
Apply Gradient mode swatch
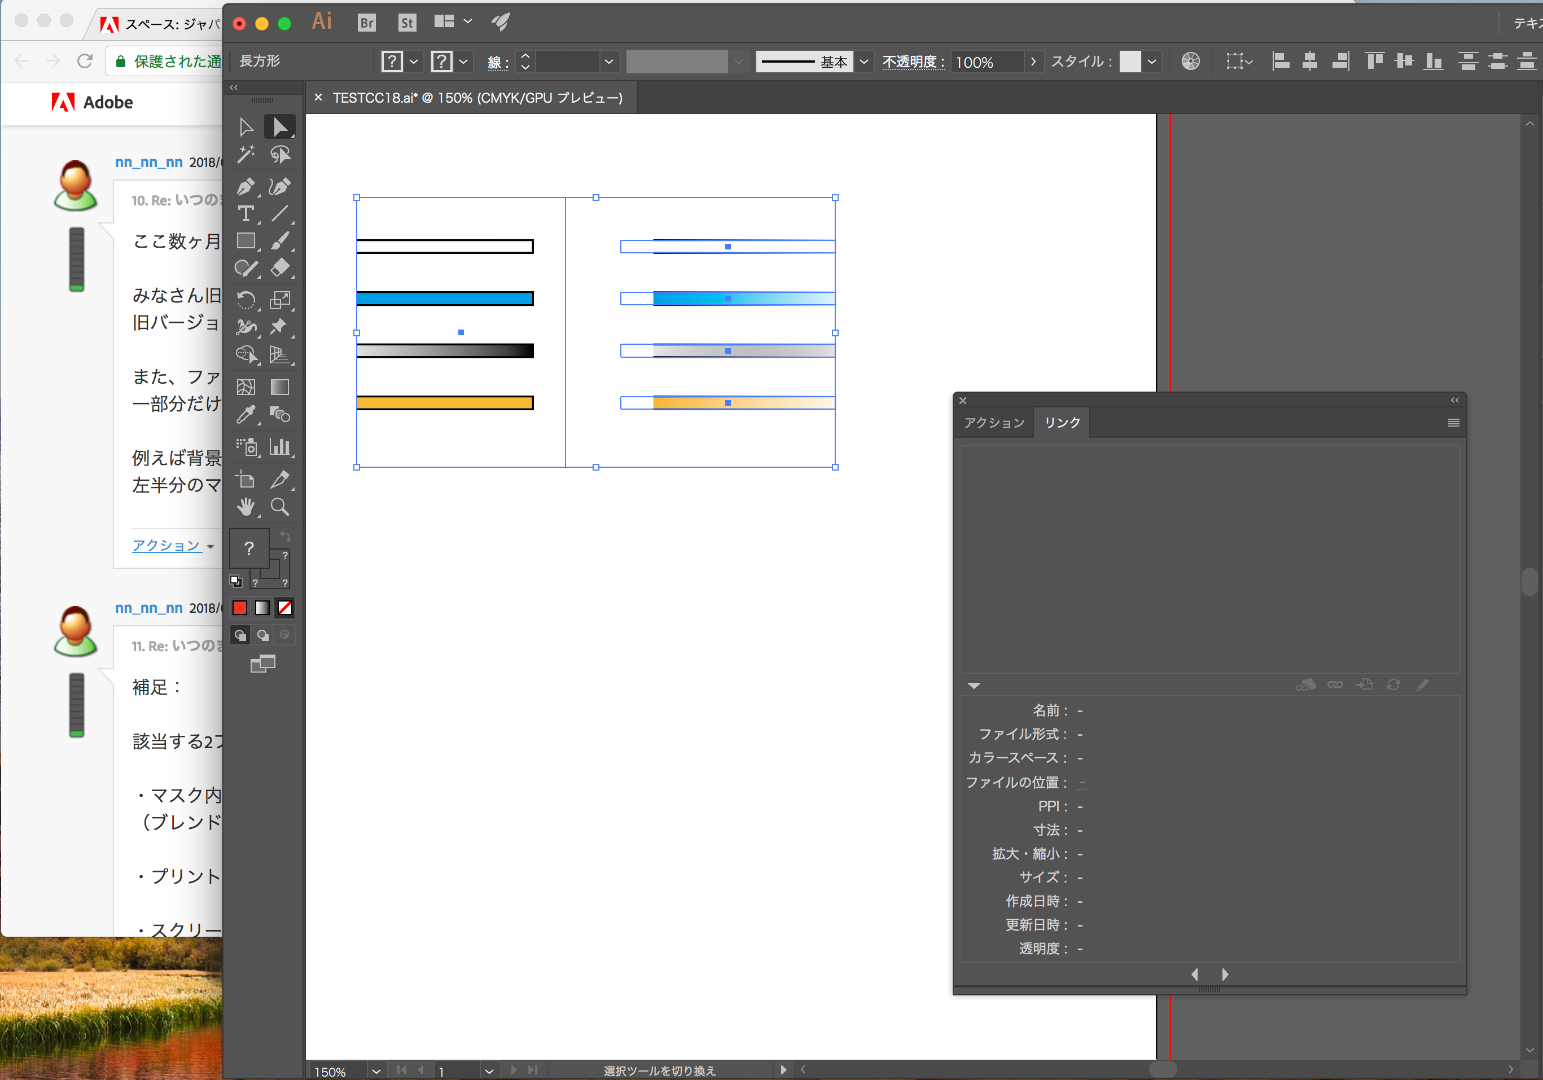(x=262, y=608)
